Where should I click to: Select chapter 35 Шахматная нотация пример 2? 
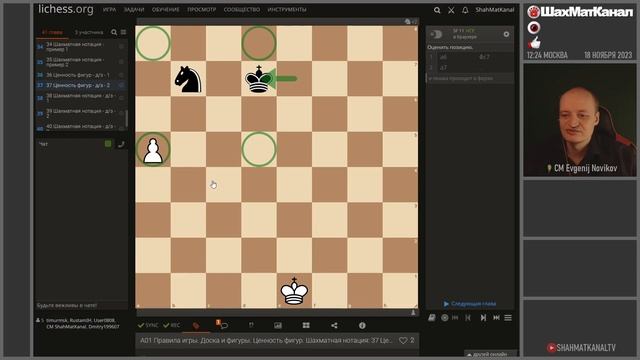tap(81, 62)
